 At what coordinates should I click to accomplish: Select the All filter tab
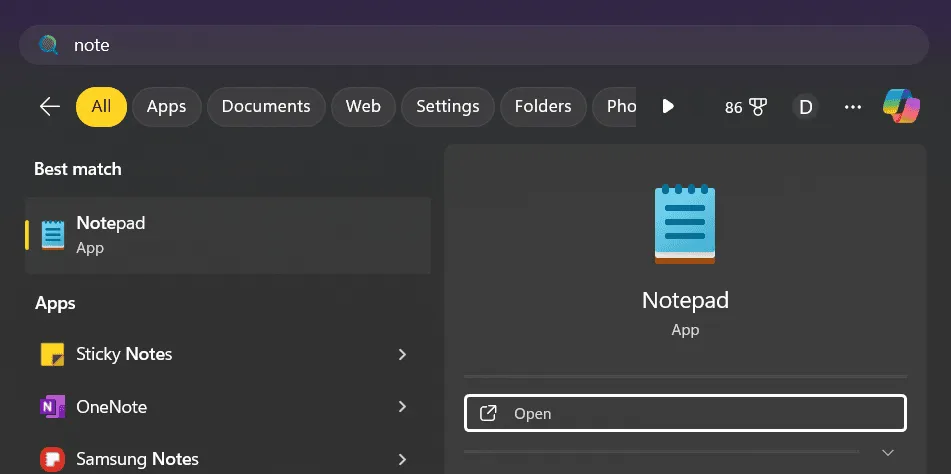[x=101, y=107]
